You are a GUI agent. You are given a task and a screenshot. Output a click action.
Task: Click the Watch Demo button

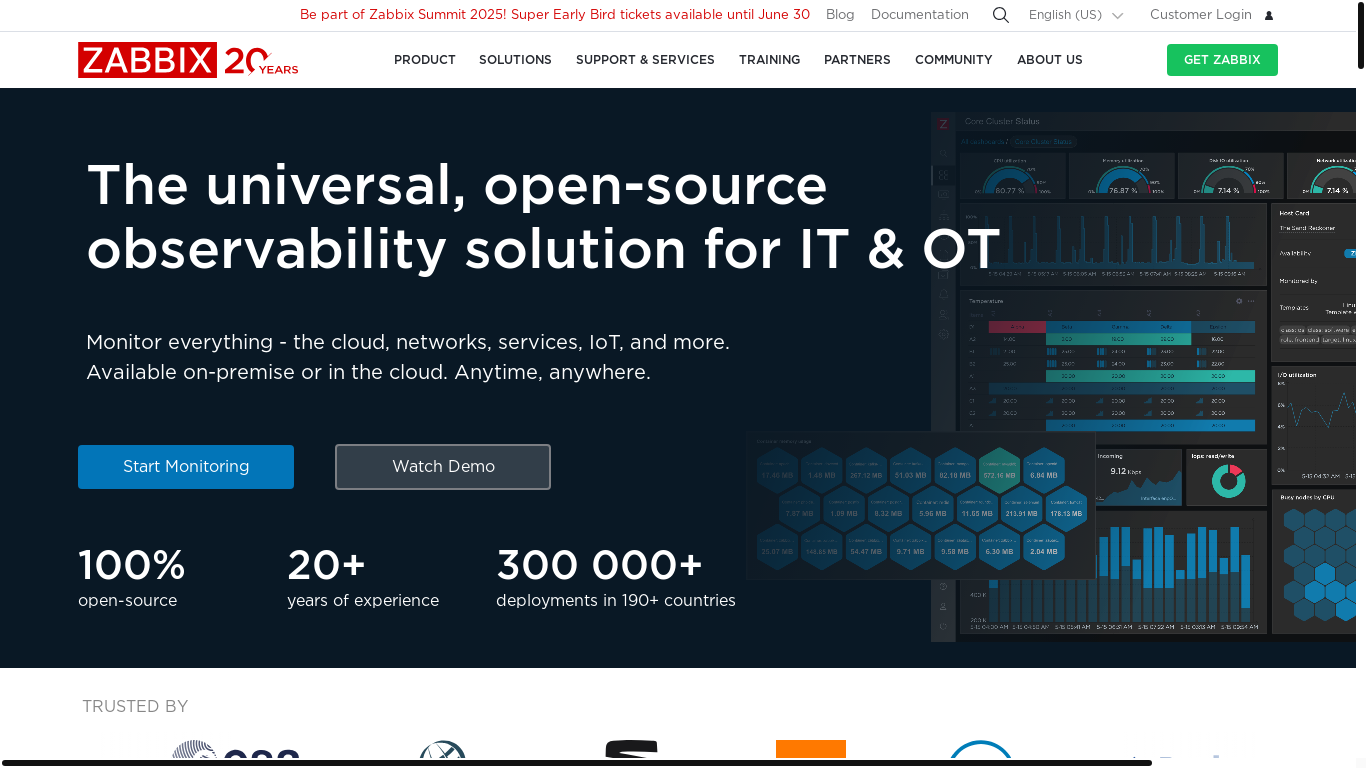[443, 467]
